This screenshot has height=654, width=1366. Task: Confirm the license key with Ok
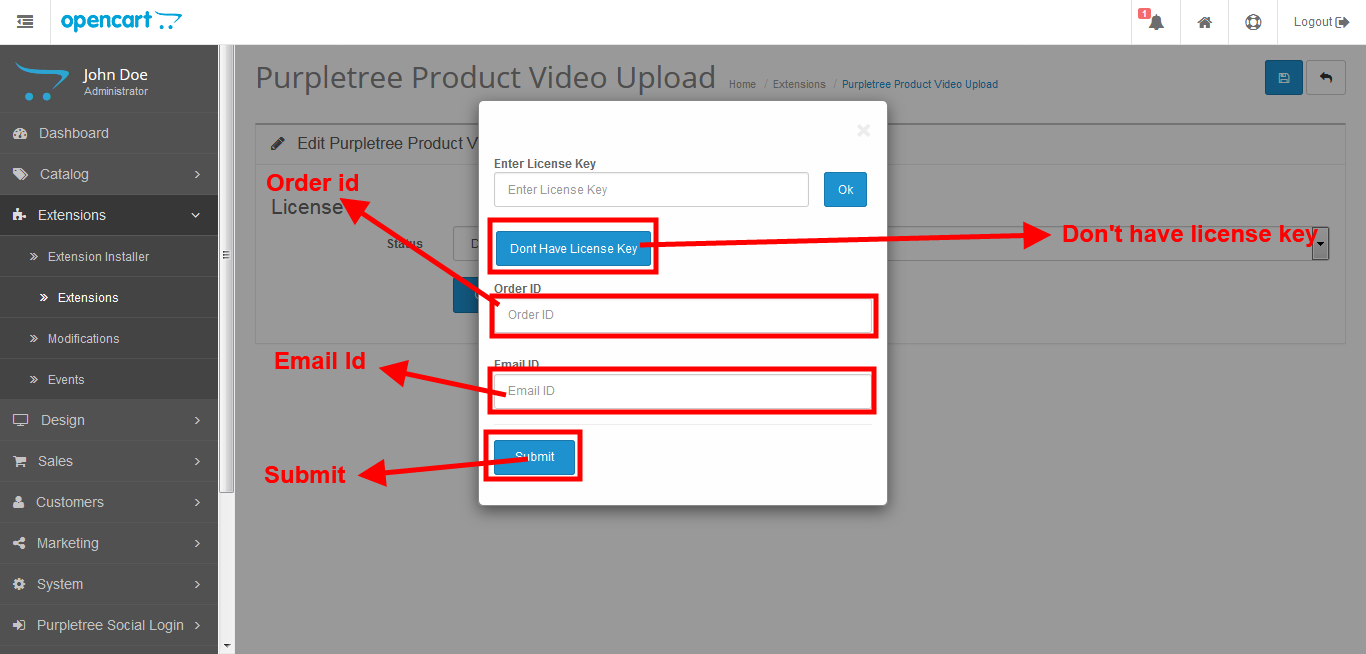pyautogui.click(x=845, y=189)
